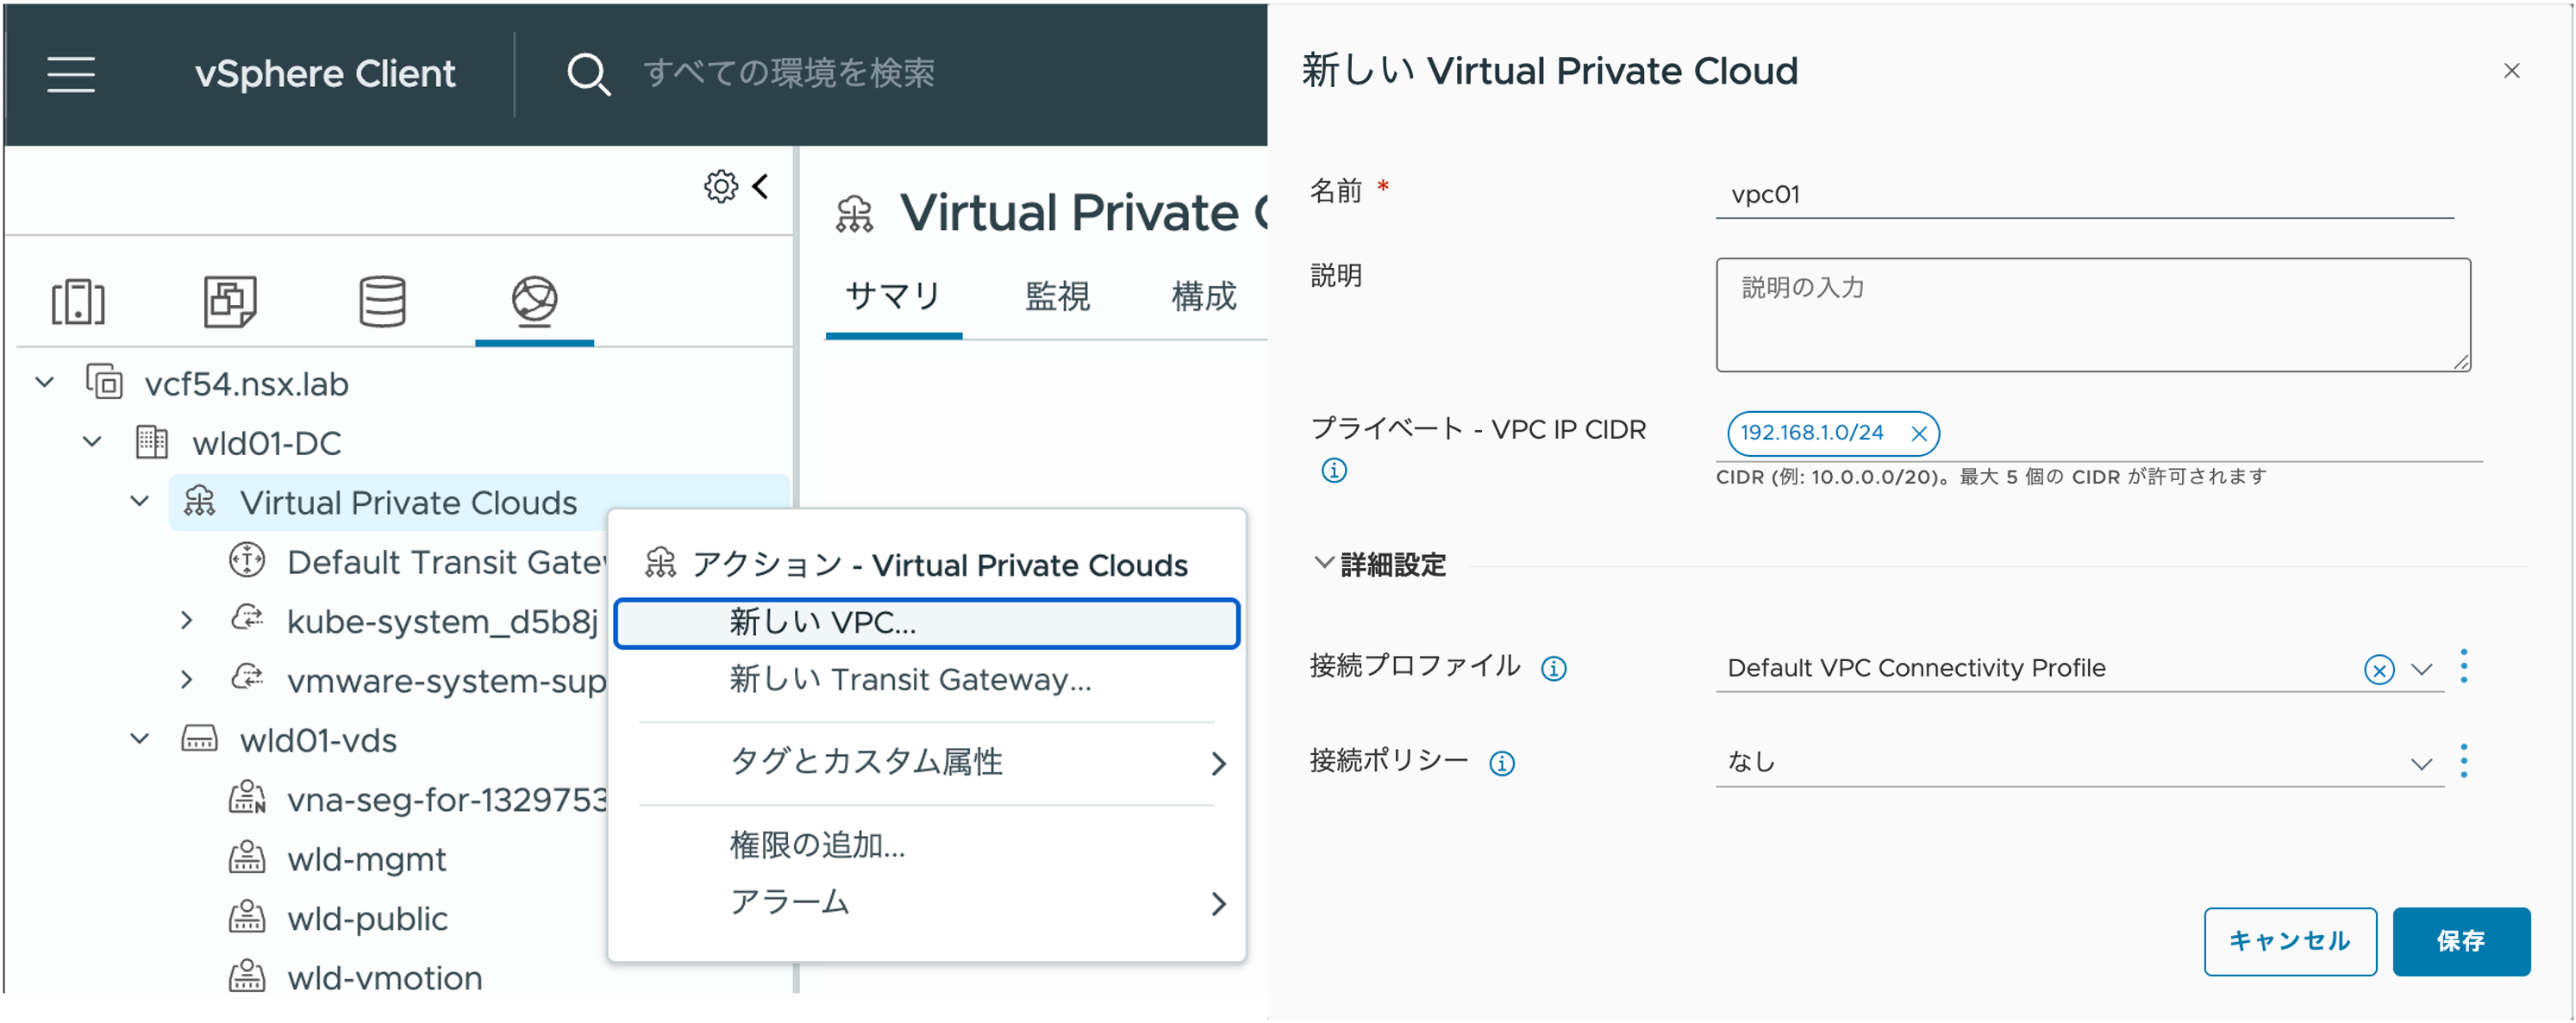Select wld01-vds in the network tree

coord(318,740)
